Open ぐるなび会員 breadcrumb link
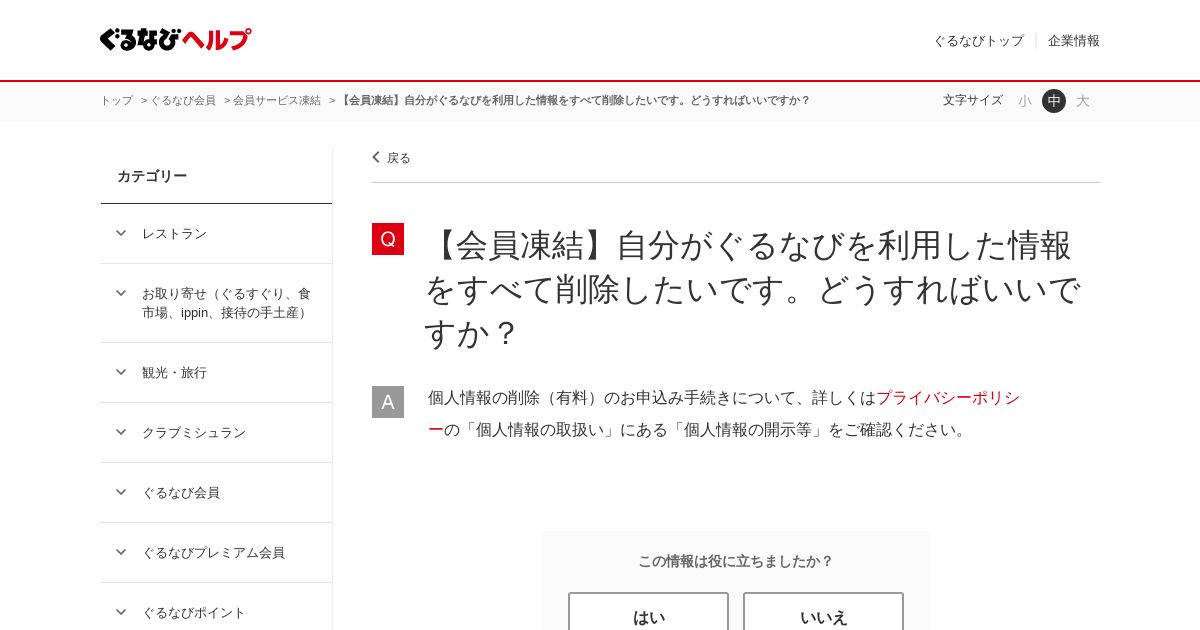This screenshot has height=630, width=1200. [183, 101]
